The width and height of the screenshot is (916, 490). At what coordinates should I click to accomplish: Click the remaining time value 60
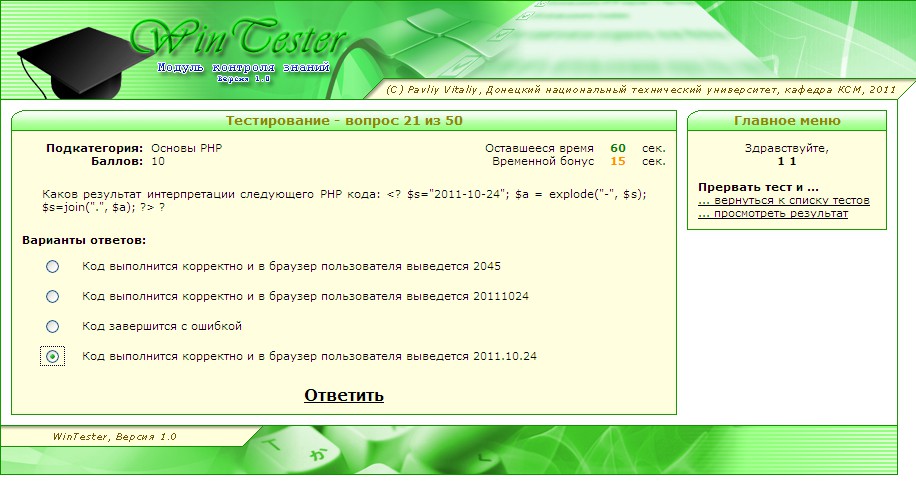click(x=617, y=148)
